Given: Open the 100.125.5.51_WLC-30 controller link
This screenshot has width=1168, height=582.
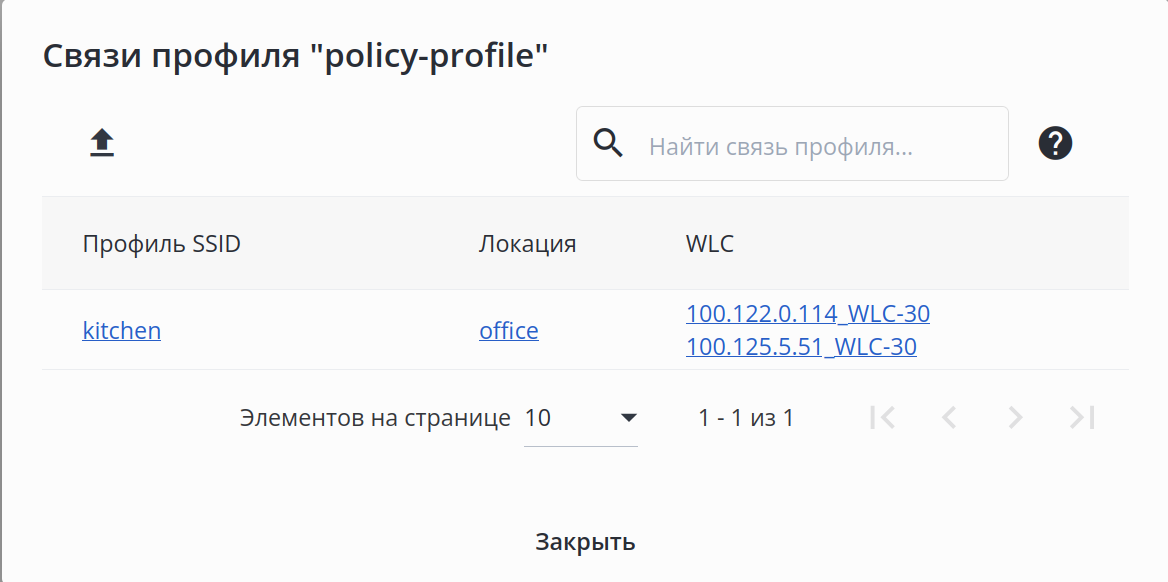Looking at the screenshot, I should point(801,347).
